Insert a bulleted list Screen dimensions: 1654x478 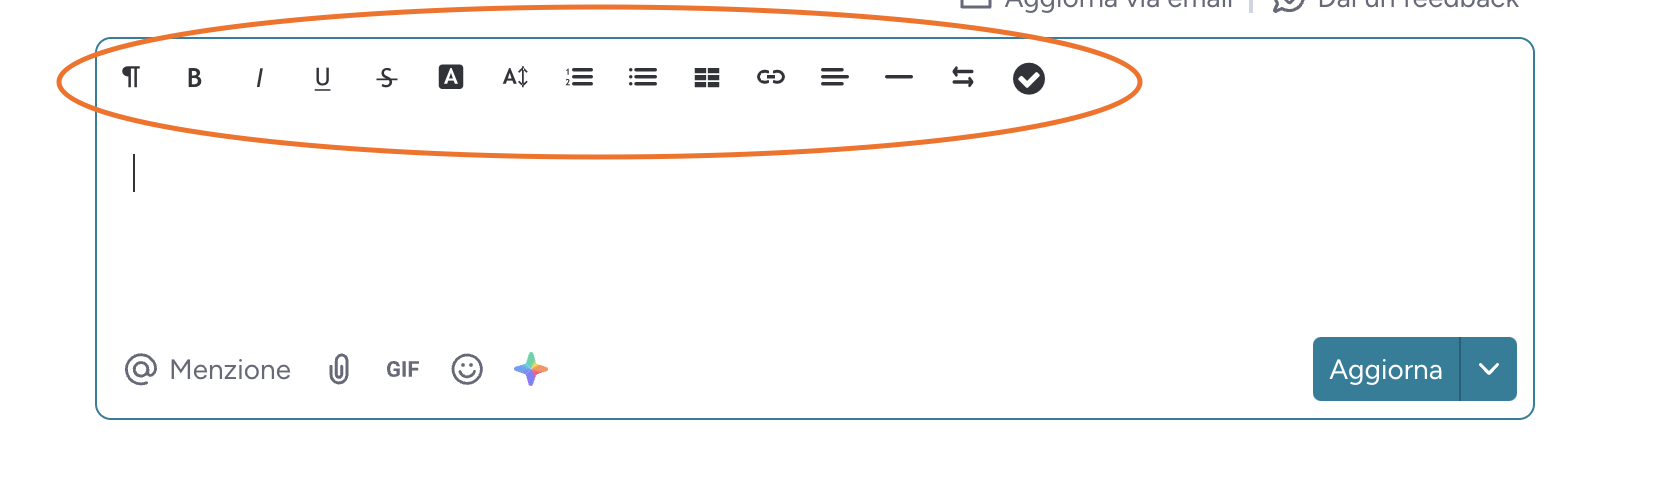(x=643, y=77)
